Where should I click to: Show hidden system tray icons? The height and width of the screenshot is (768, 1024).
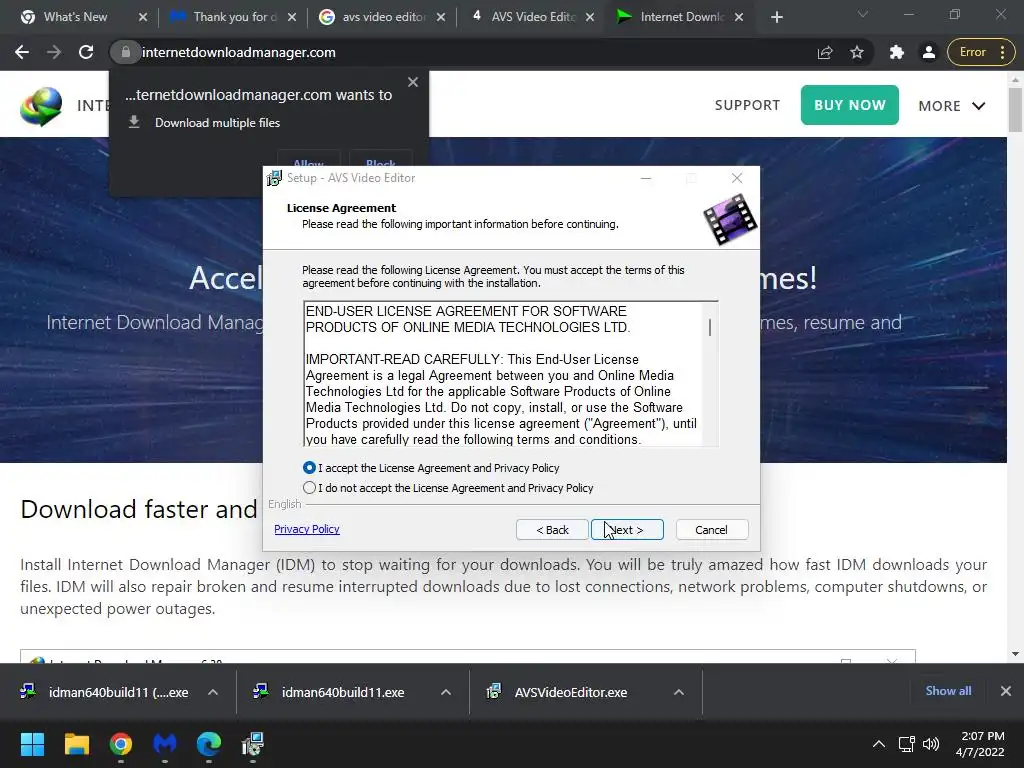[x=879, y=744]
